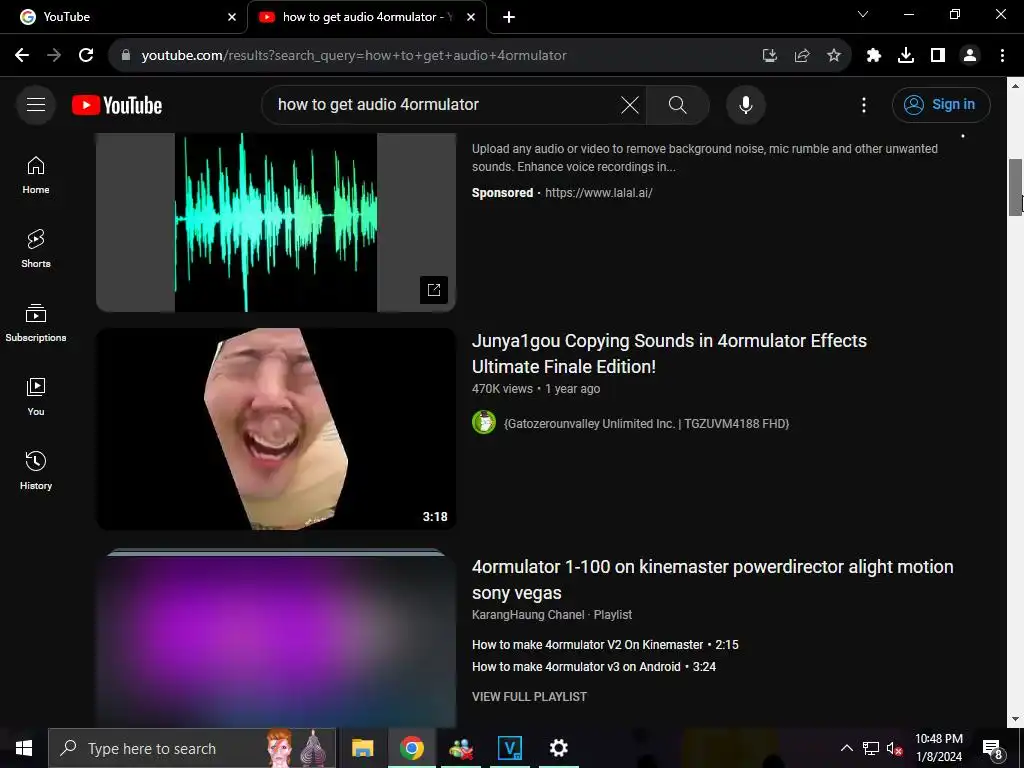
Task: Play 'How to make 4ormulator v3 on Android'
Action: pyautogui.click(x=594, y=667)
